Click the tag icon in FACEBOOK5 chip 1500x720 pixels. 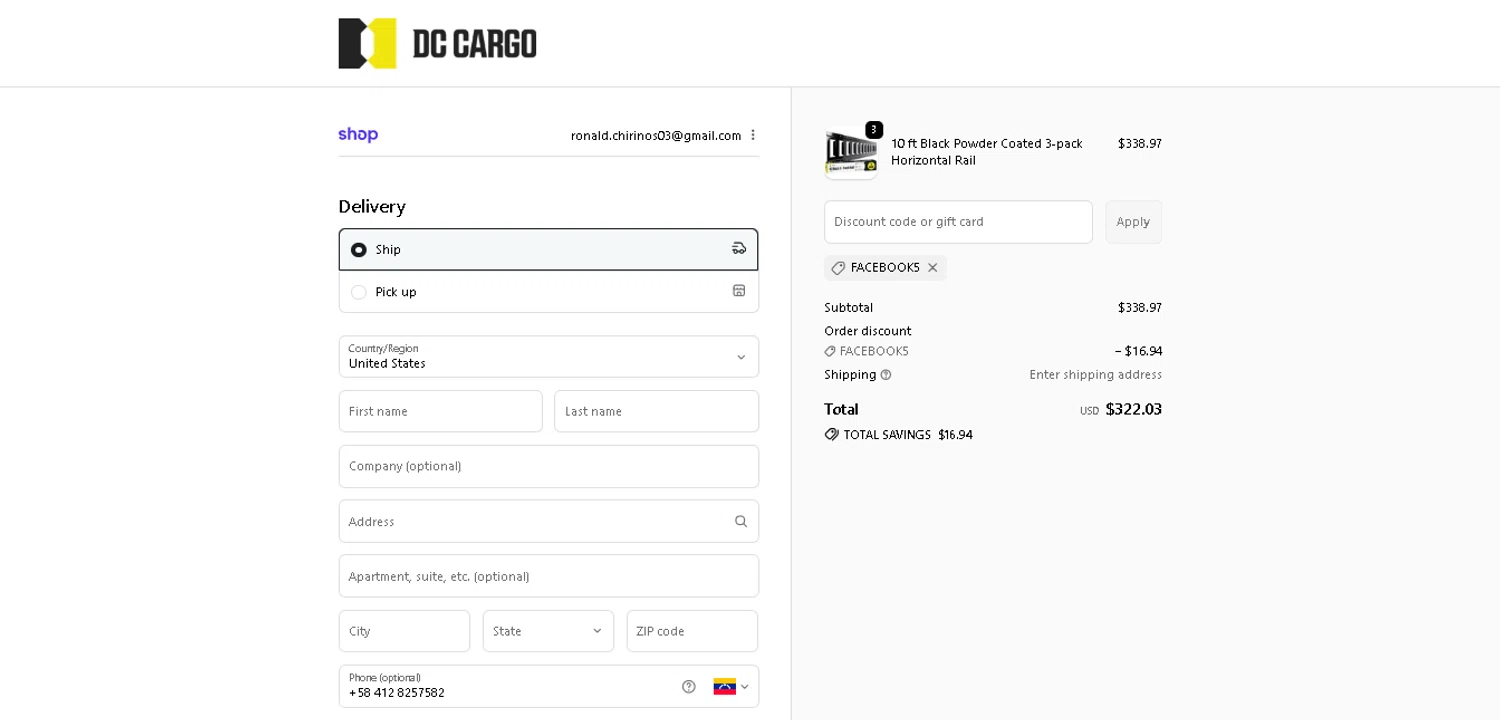coord(838,268)
